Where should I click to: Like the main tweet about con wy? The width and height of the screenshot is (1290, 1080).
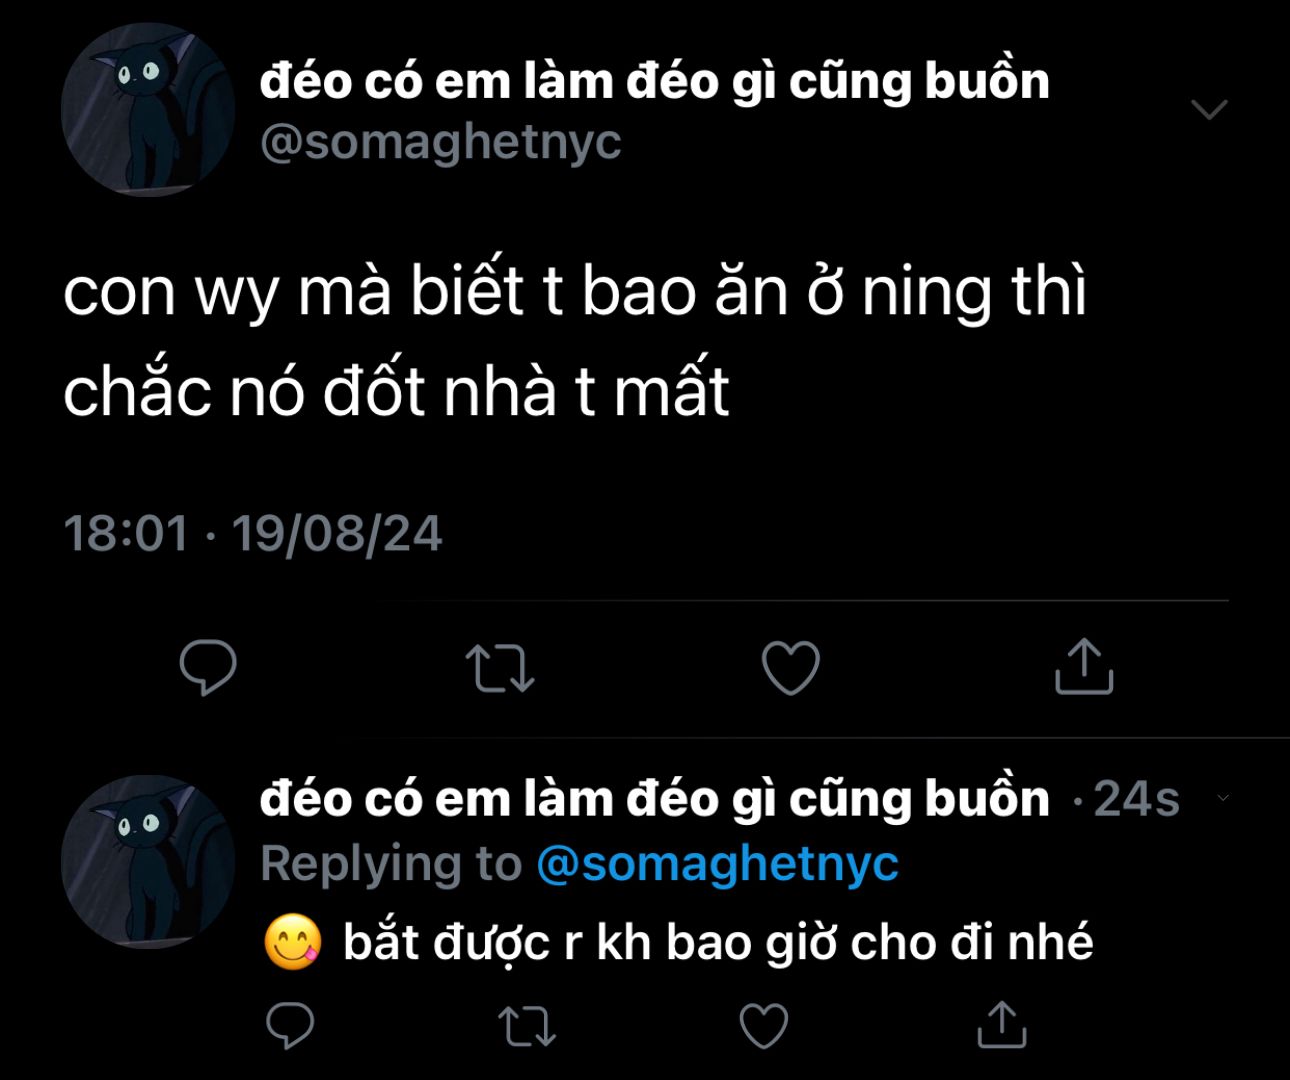[x=791, y=668]
